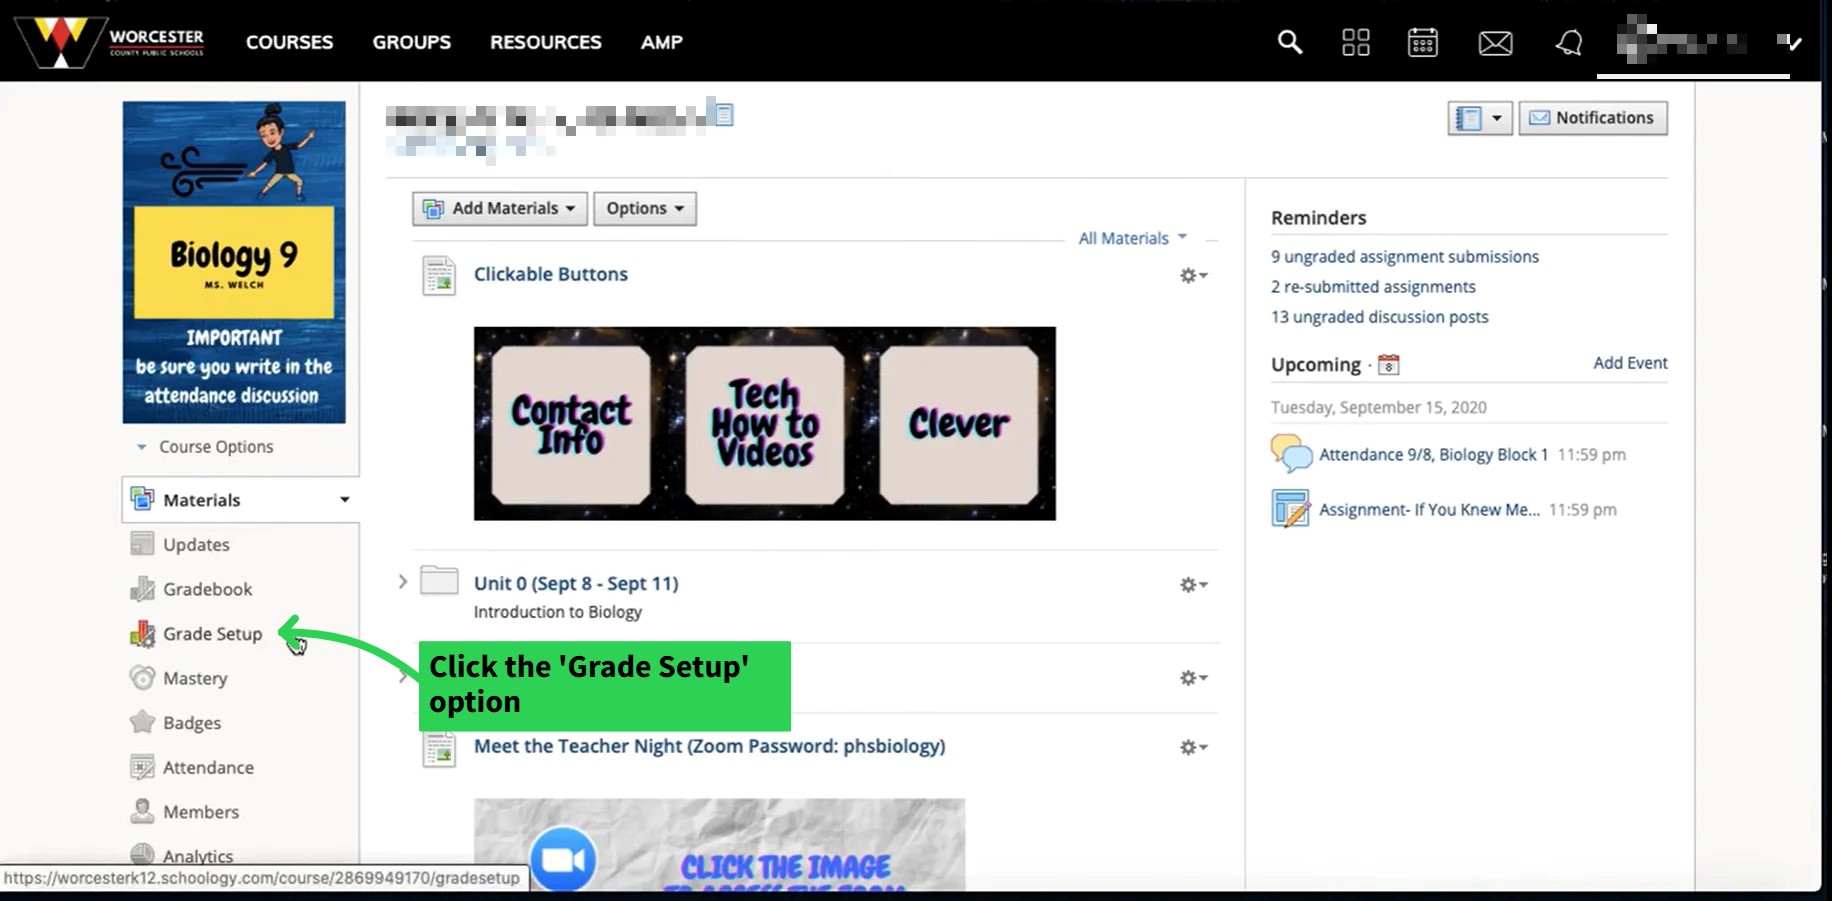This screenshot has width=1832, height=901.
Task: Select Grade Setup in the sidebar
Action: tap(213, 633)
